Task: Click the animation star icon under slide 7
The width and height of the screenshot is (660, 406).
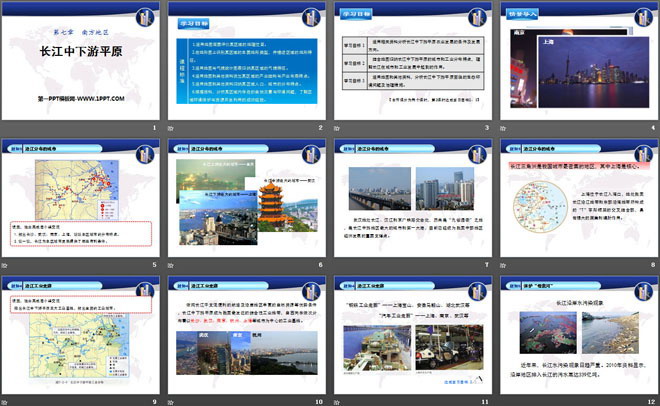Action: (x=336, y=264)
